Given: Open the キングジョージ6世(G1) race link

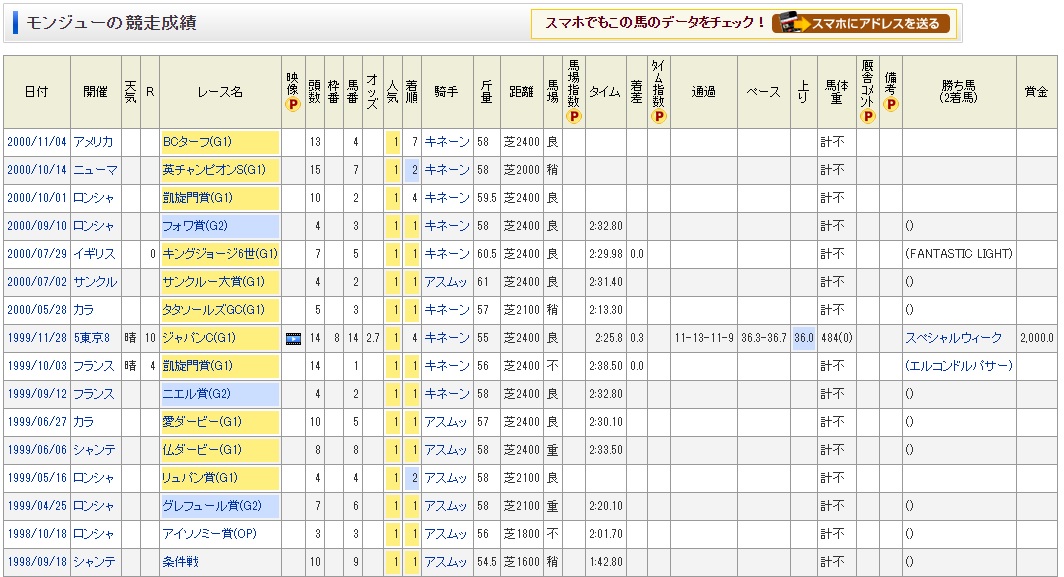Looking at the screenshot, I should coord(219,254).
